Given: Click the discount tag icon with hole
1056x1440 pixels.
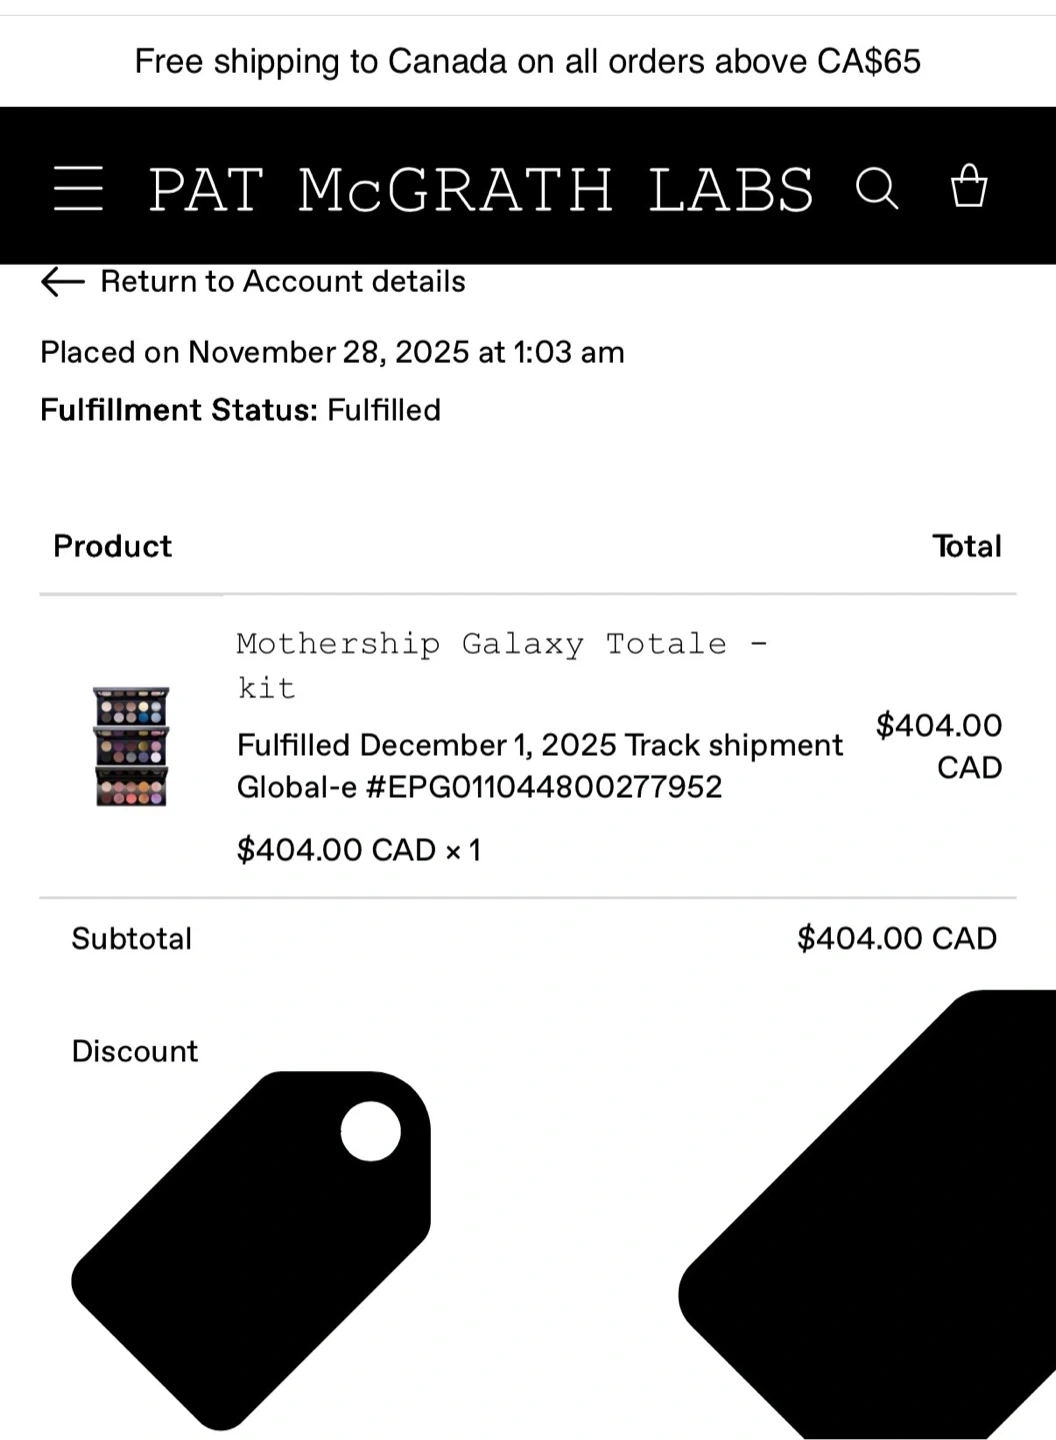Looking at the screenshot, I should tap(251, 1250).
